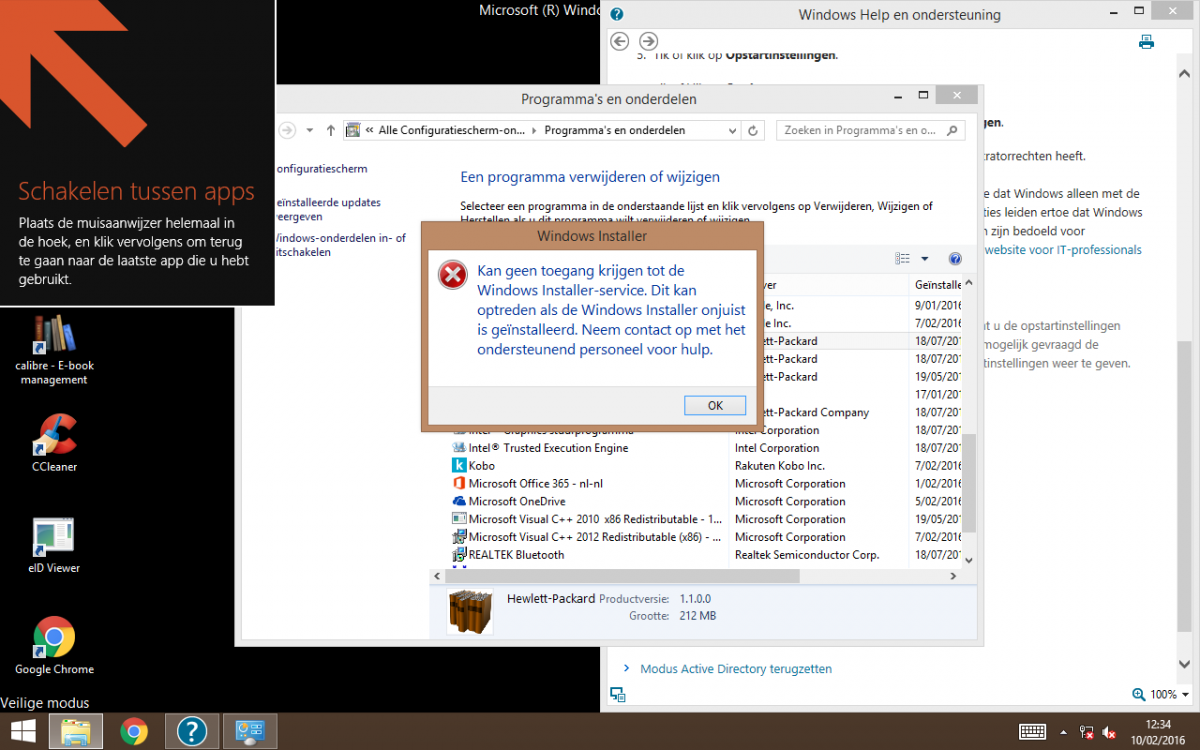Click 'Alle Configuratiescherm-onderdelen' breadcrumb
This screenshot has width=1200, height=750.
click(x=451, y=130)
